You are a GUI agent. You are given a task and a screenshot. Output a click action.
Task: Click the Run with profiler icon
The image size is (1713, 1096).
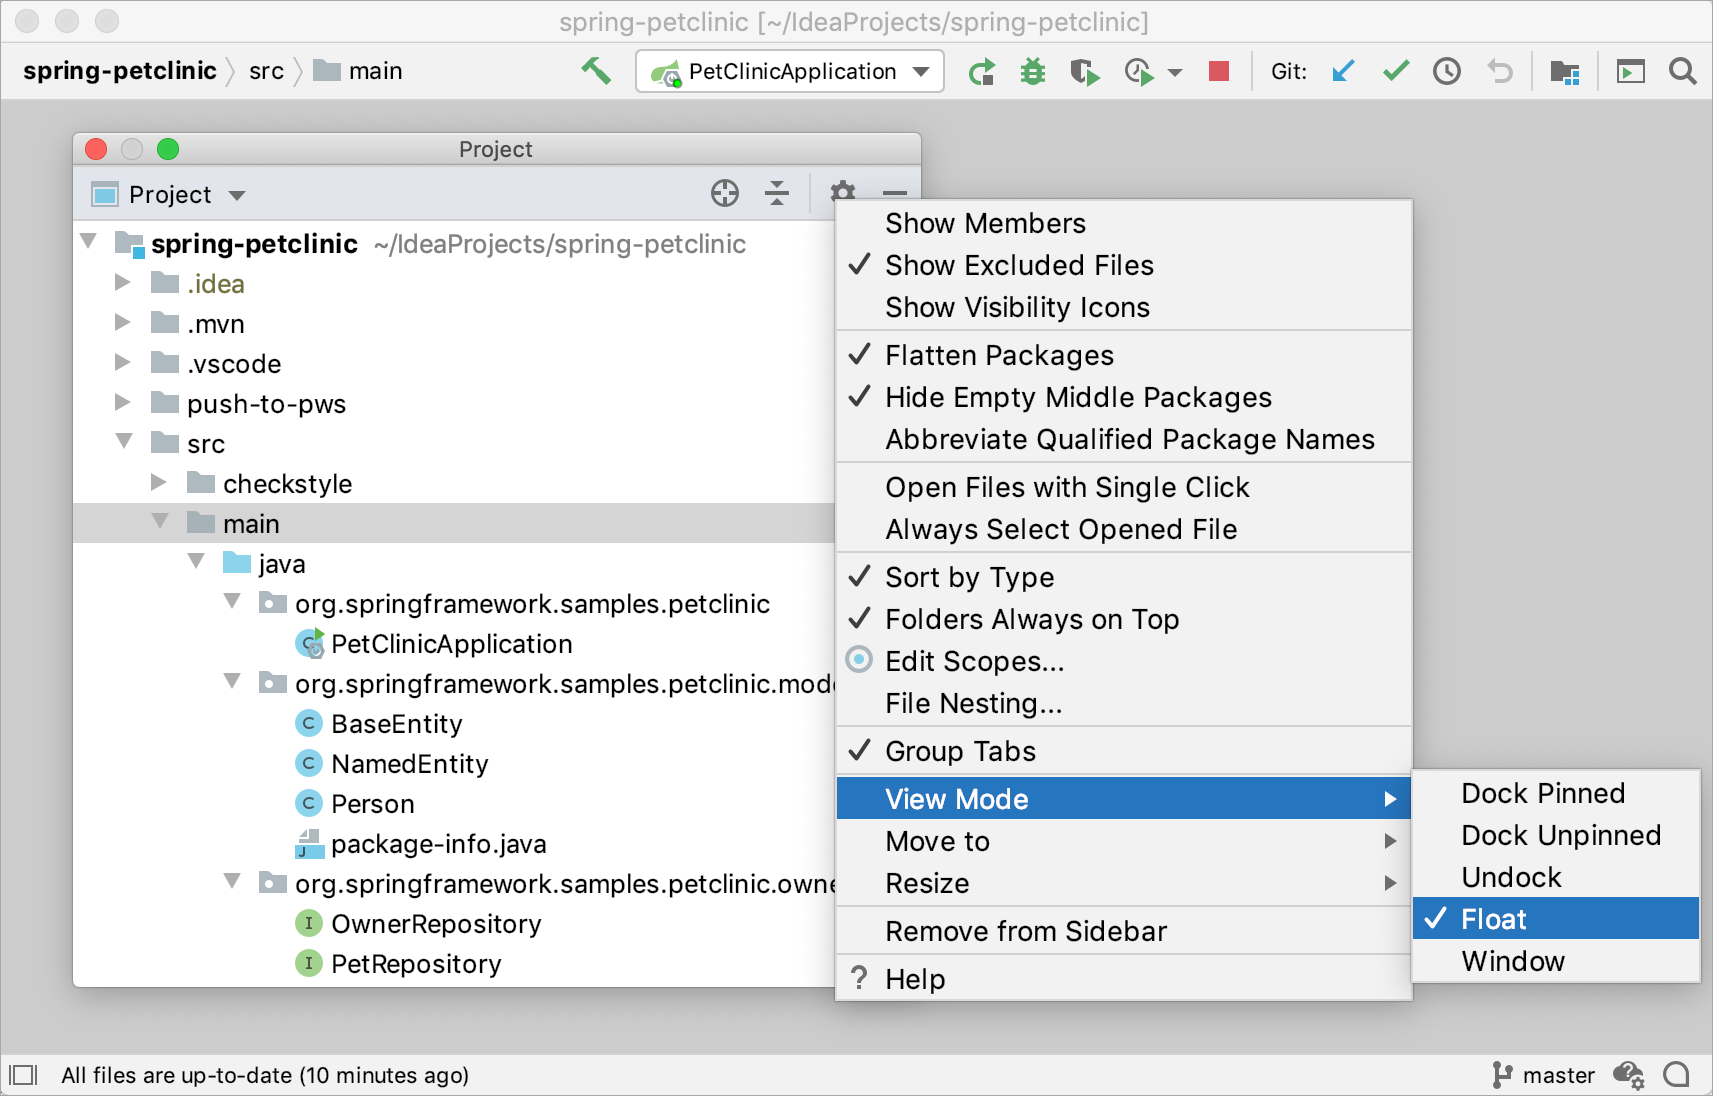[x=1139, y=72]
